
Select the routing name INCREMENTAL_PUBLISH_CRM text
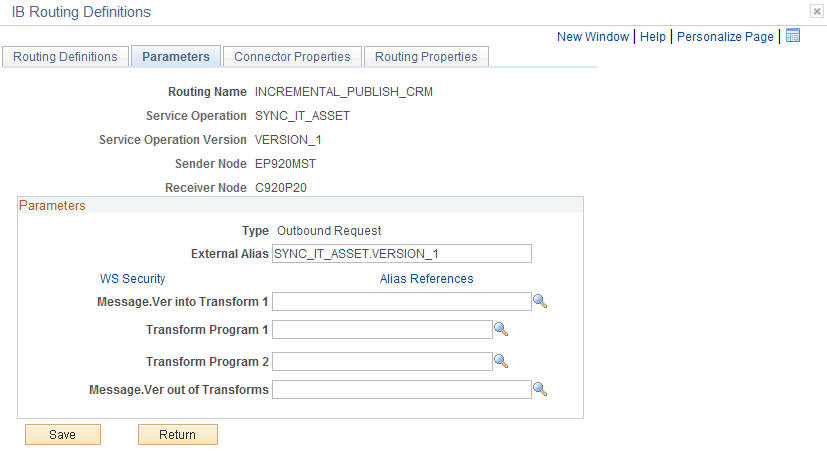[344, 92]
